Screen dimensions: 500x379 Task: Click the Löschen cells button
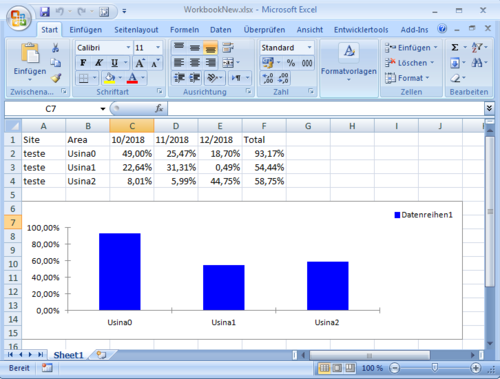pyautogui.click(x=410, y=63)
